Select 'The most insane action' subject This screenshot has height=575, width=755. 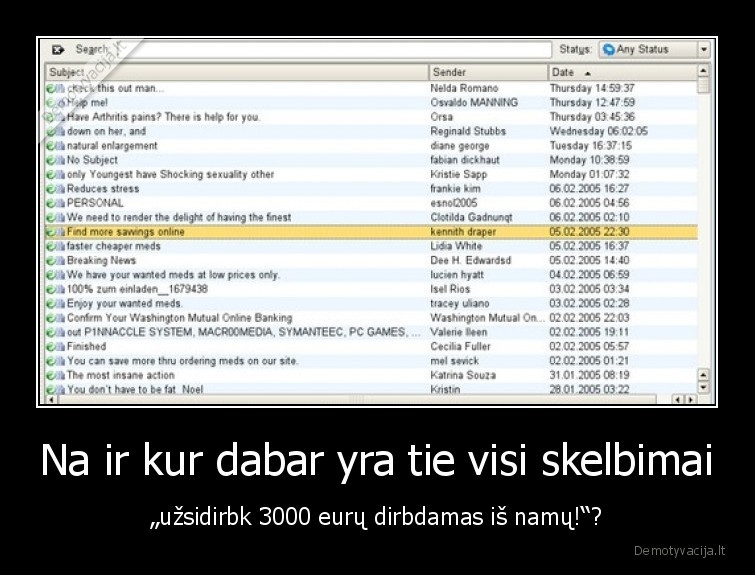(120, 375)
